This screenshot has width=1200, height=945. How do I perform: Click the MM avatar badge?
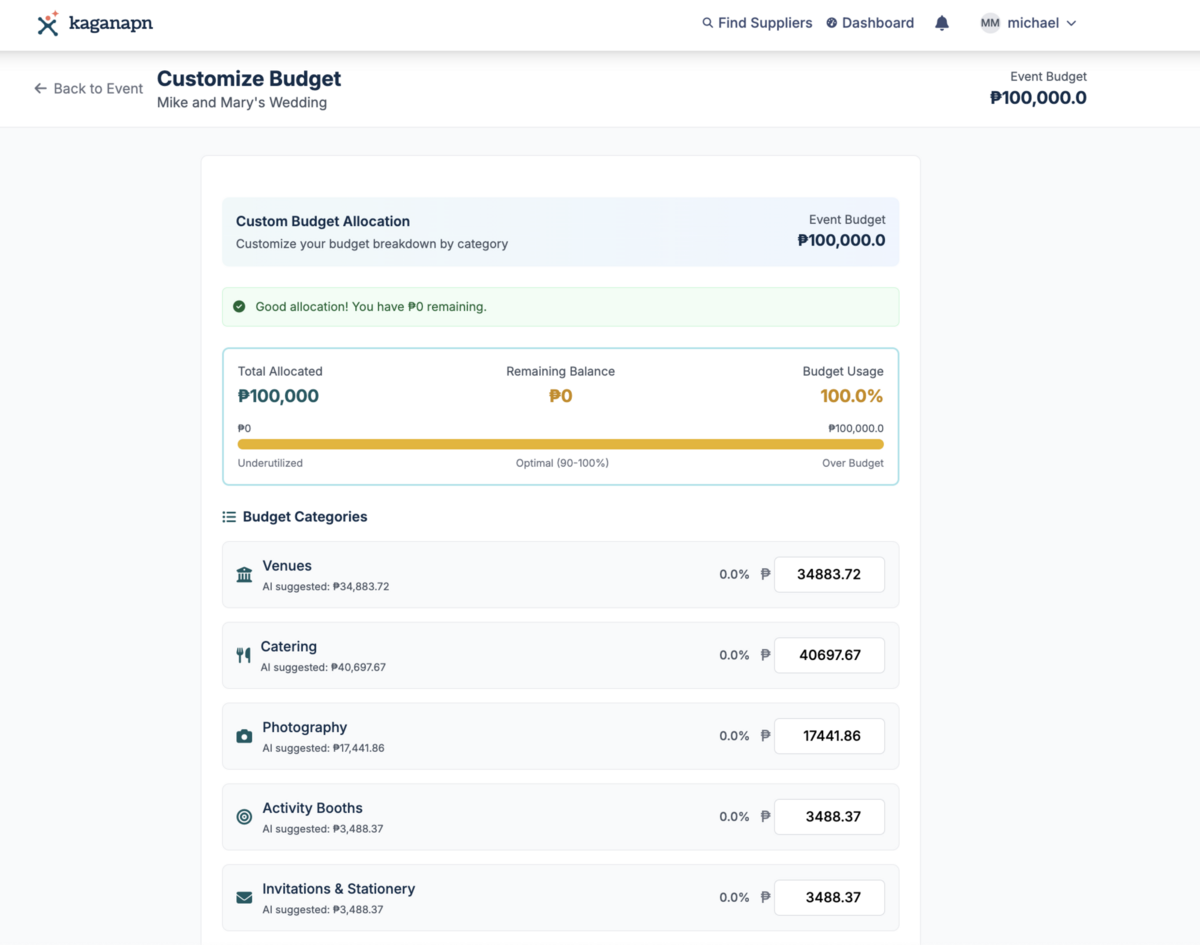pos(990,22)
